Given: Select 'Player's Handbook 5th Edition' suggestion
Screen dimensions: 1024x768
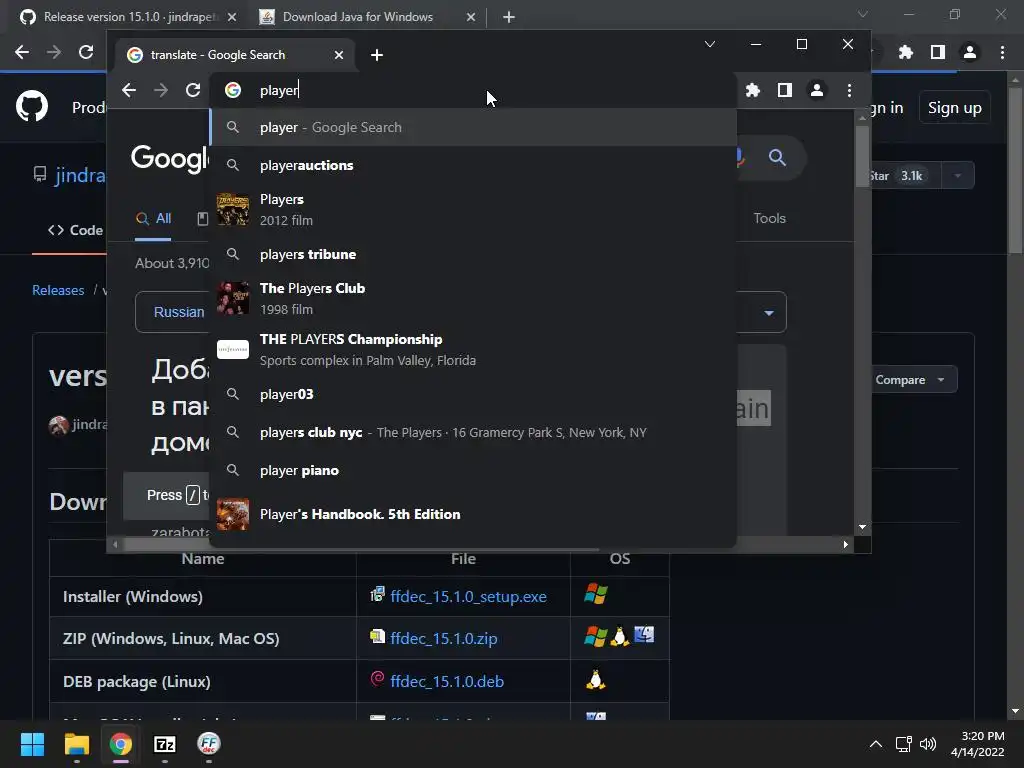Looking at the screenshot, I should pos(473,514).
